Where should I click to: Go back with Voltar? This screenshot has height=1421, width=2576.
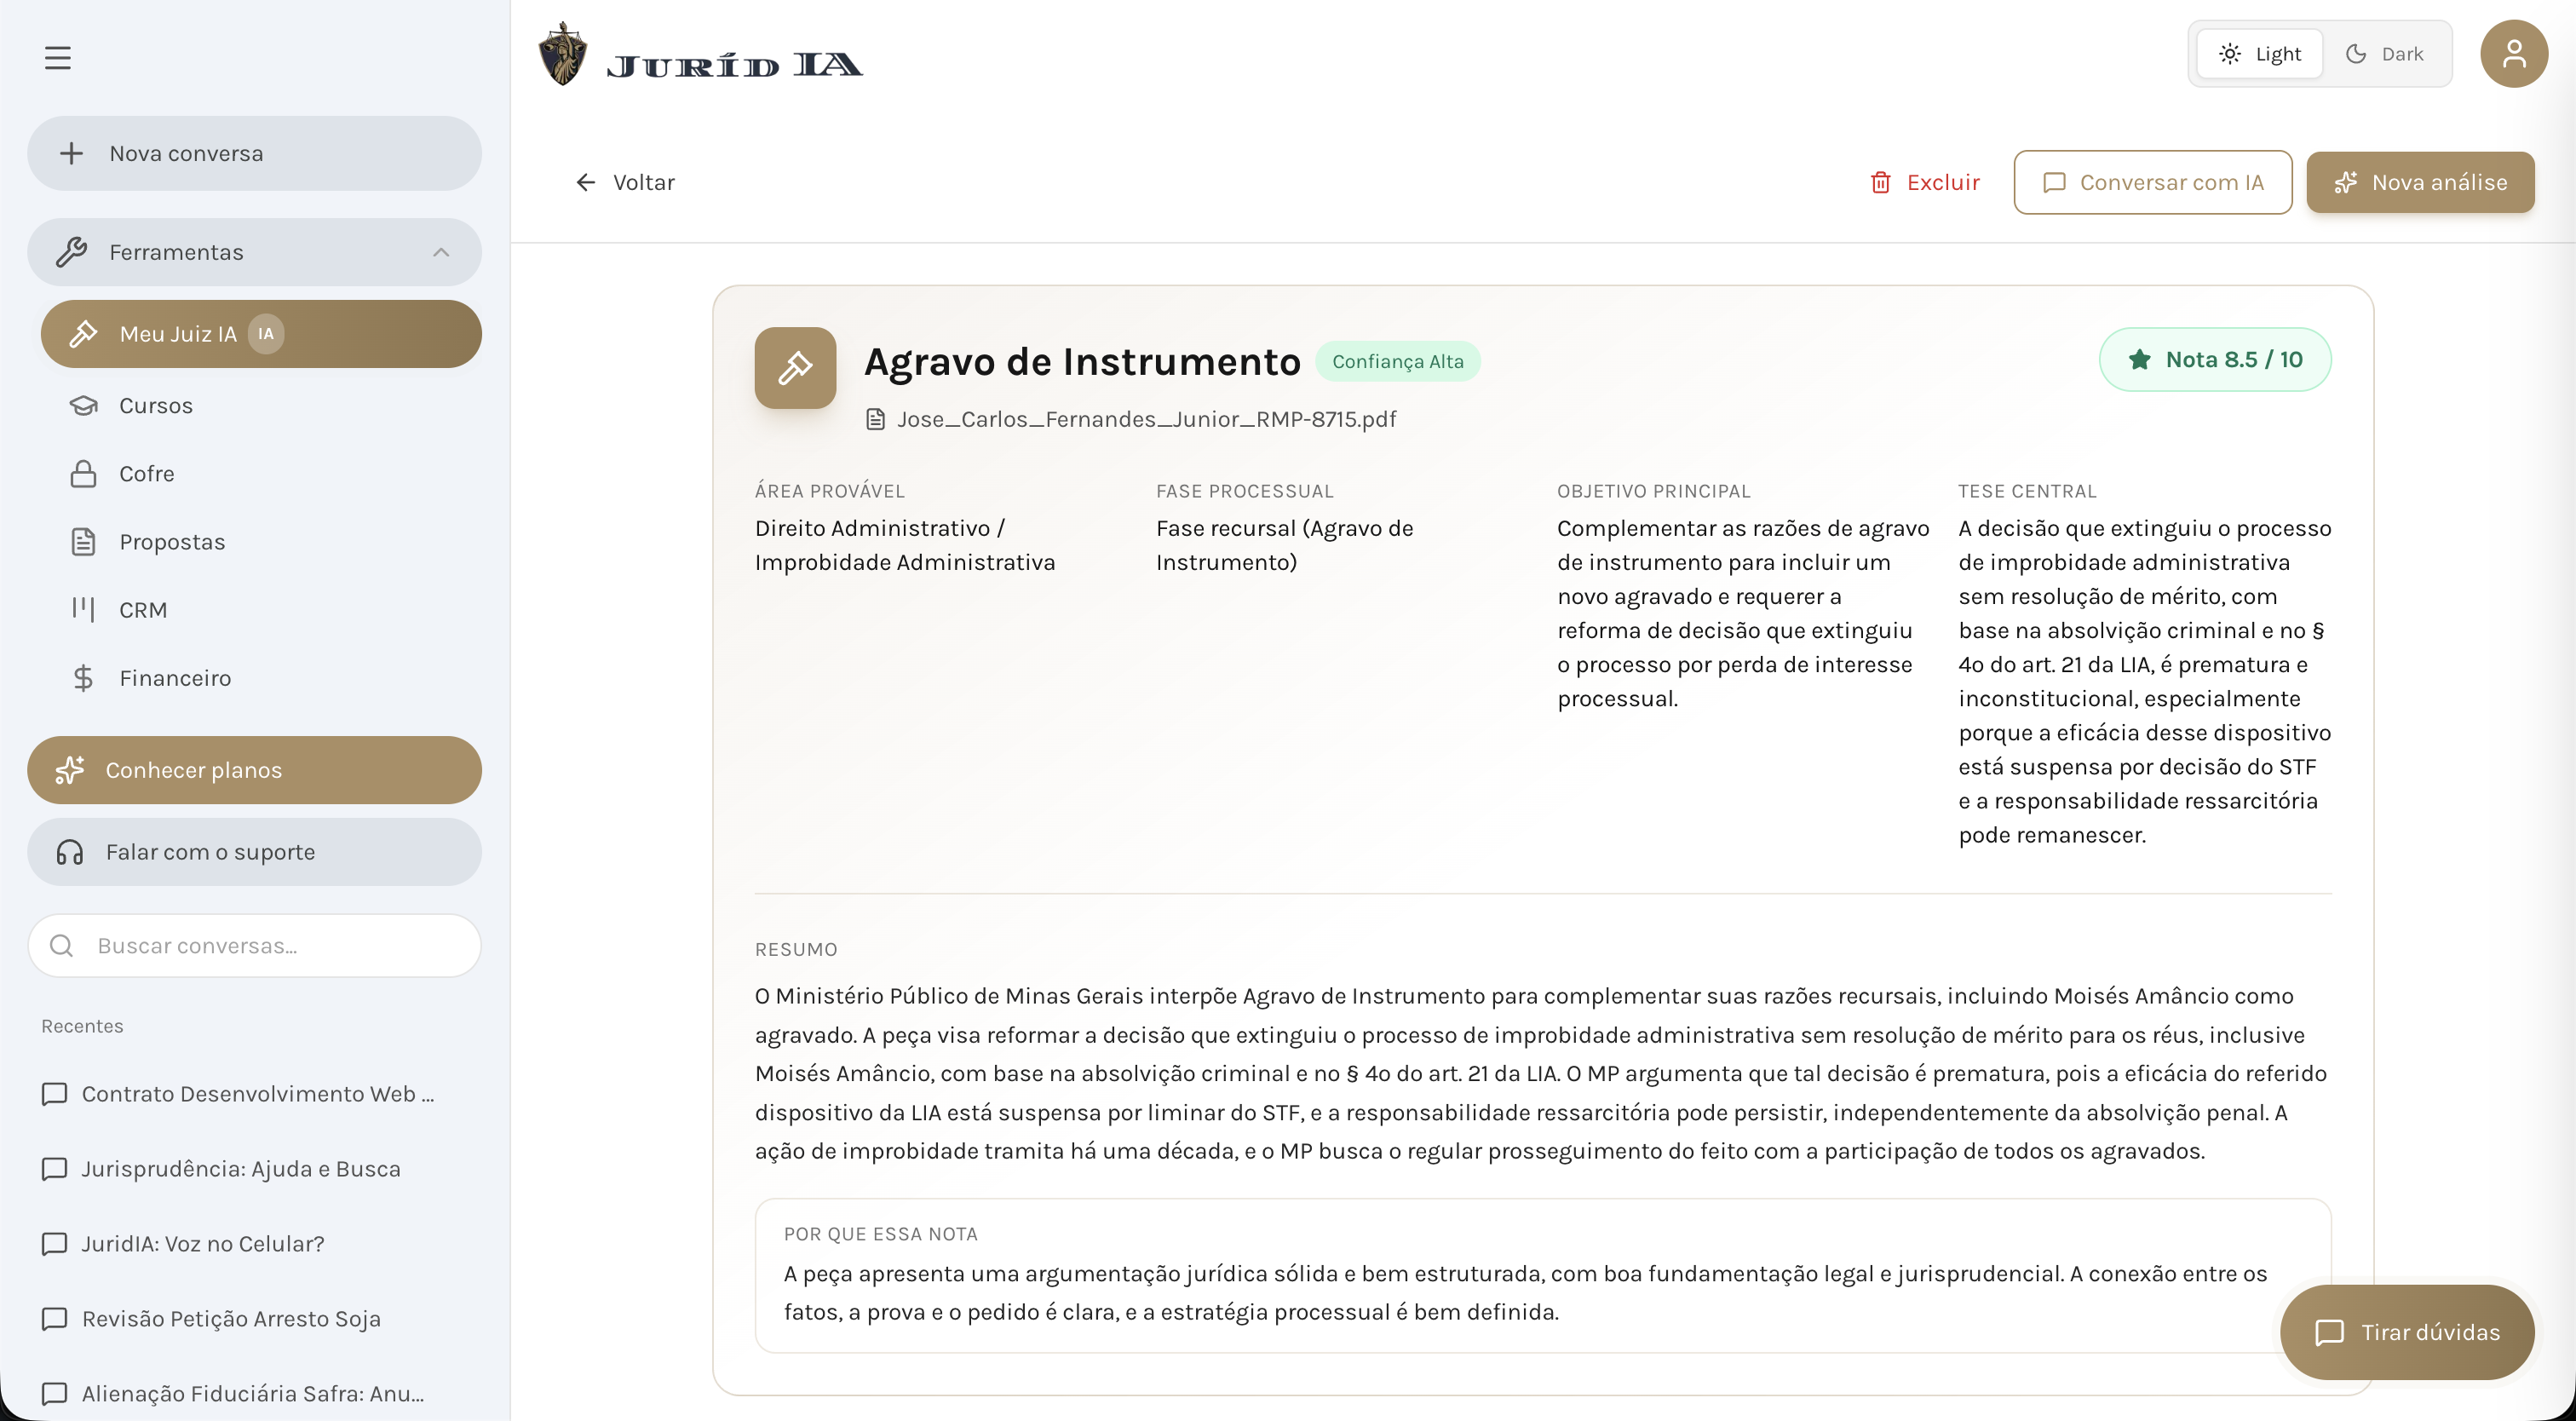[625, 182]
